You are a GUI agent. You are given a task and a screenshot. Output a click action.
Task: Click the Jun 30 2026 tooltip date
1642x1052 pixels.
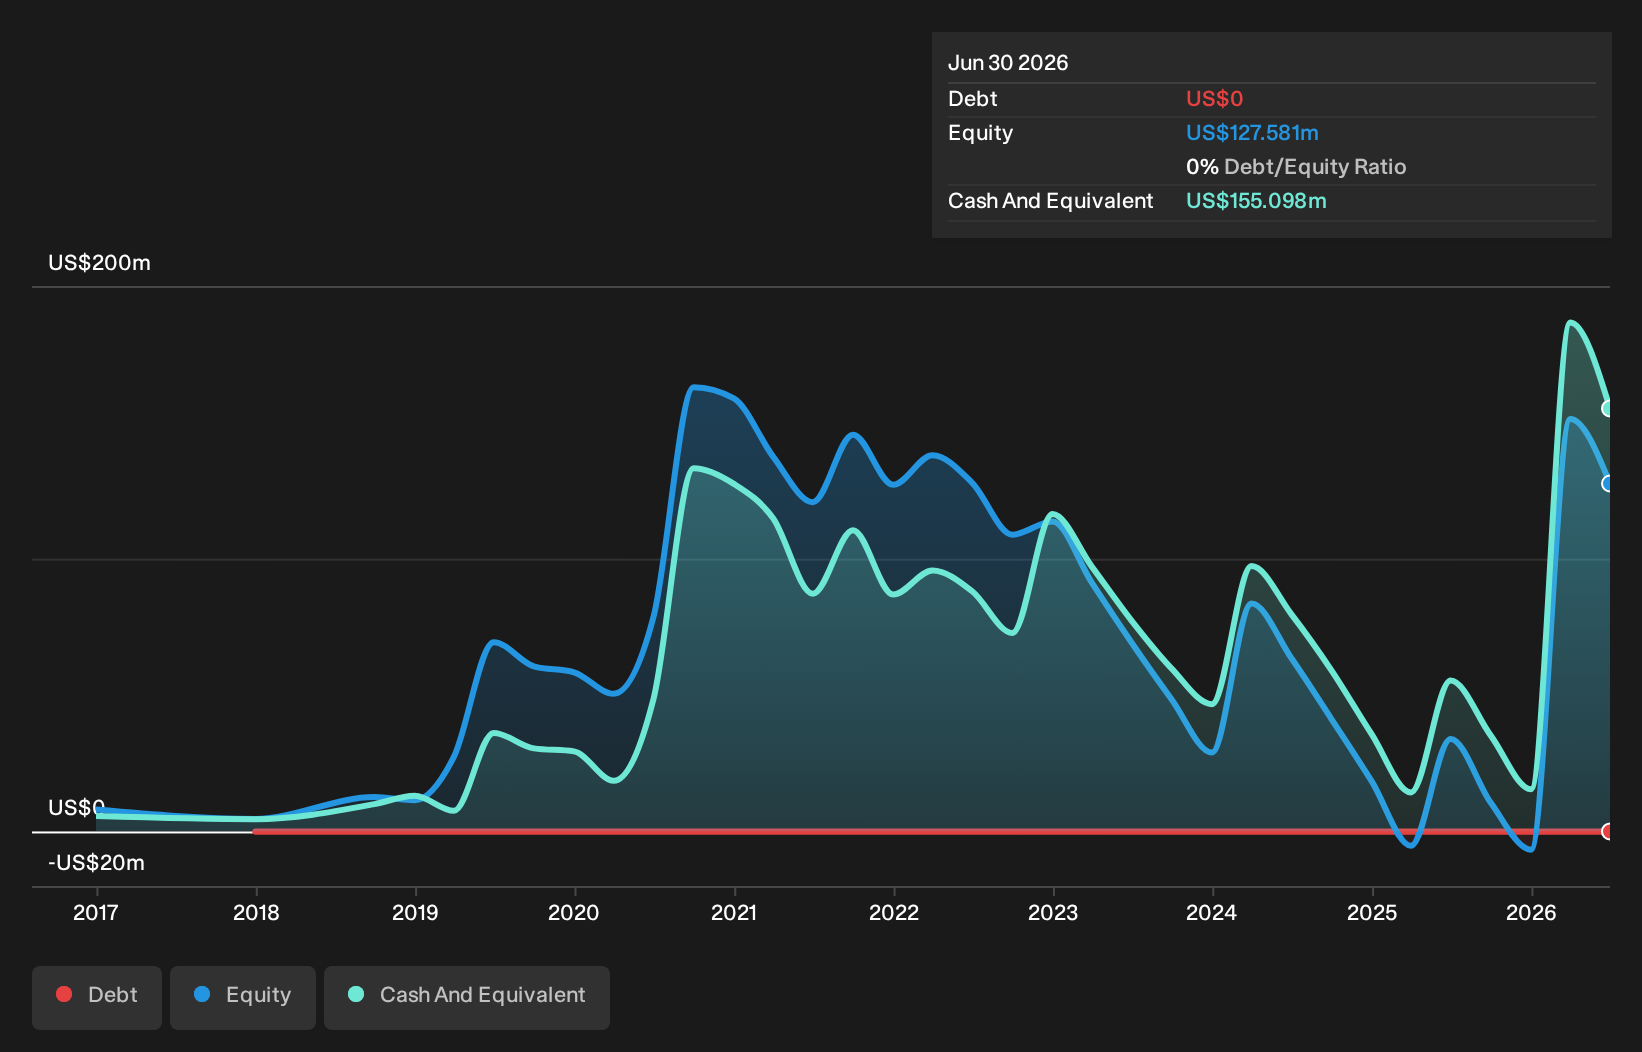(1008, 63)
